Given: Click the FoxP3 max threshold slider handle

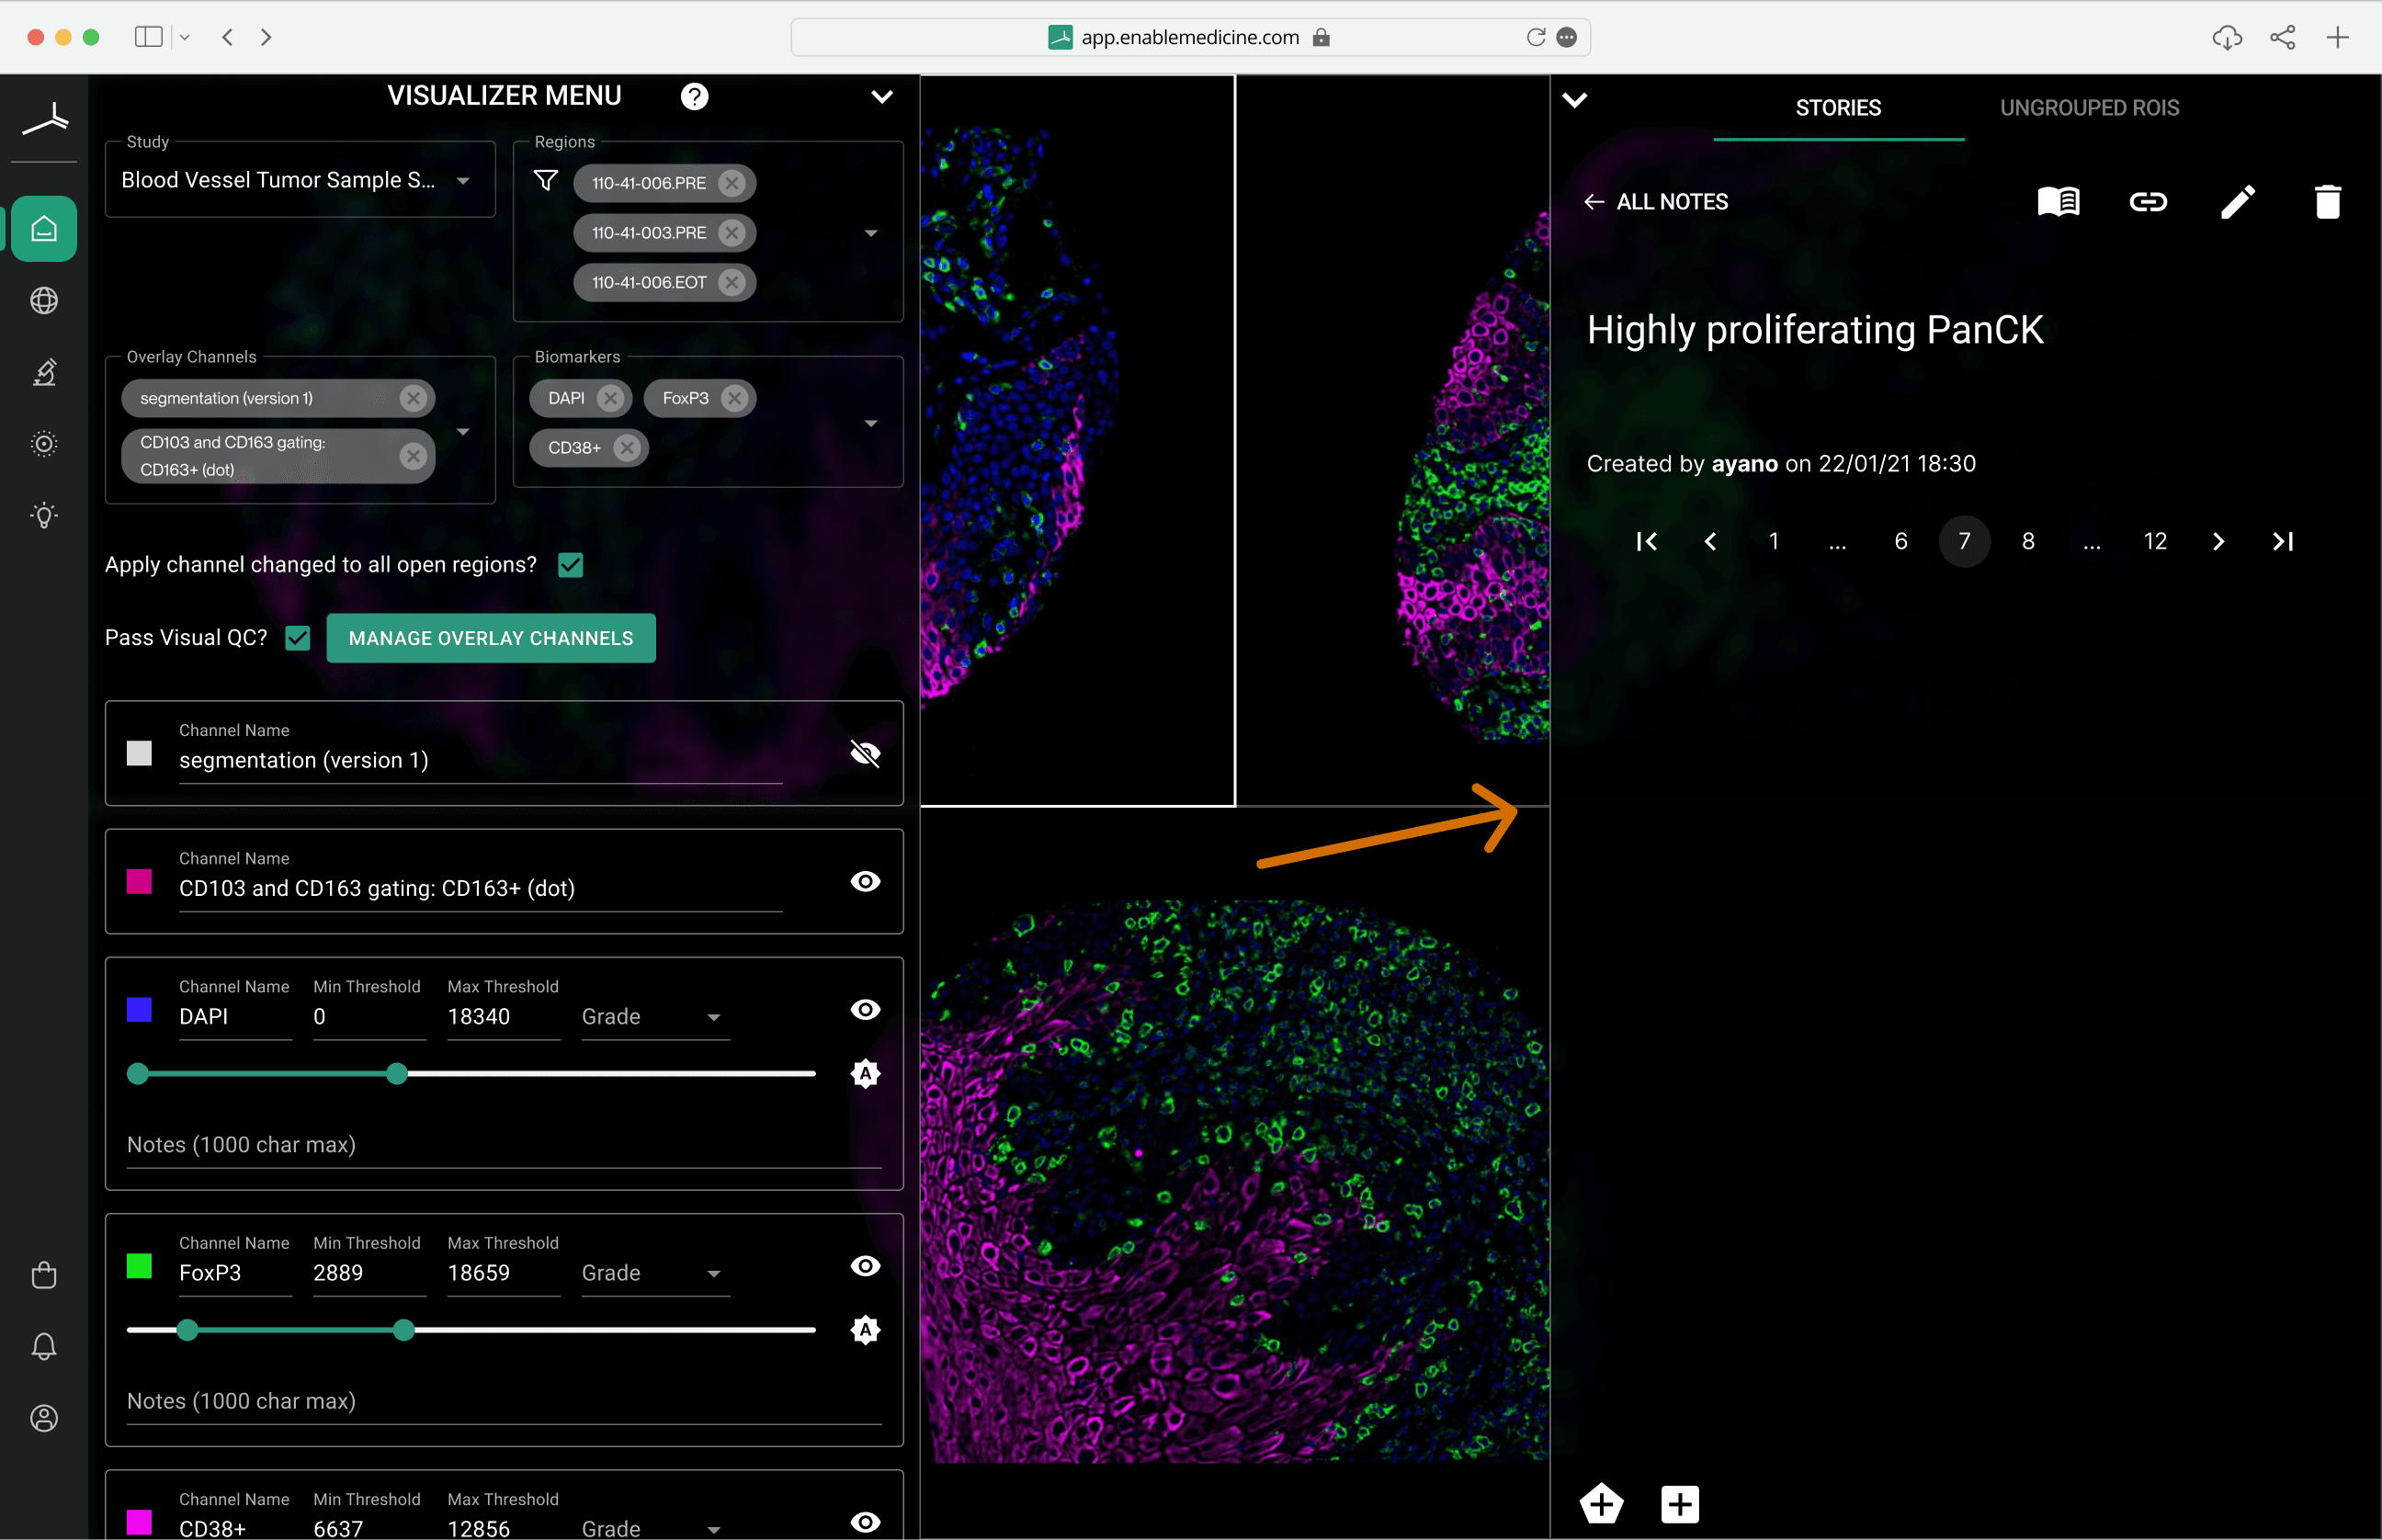Looking at the screenshot, I should tap(403, 1330).
